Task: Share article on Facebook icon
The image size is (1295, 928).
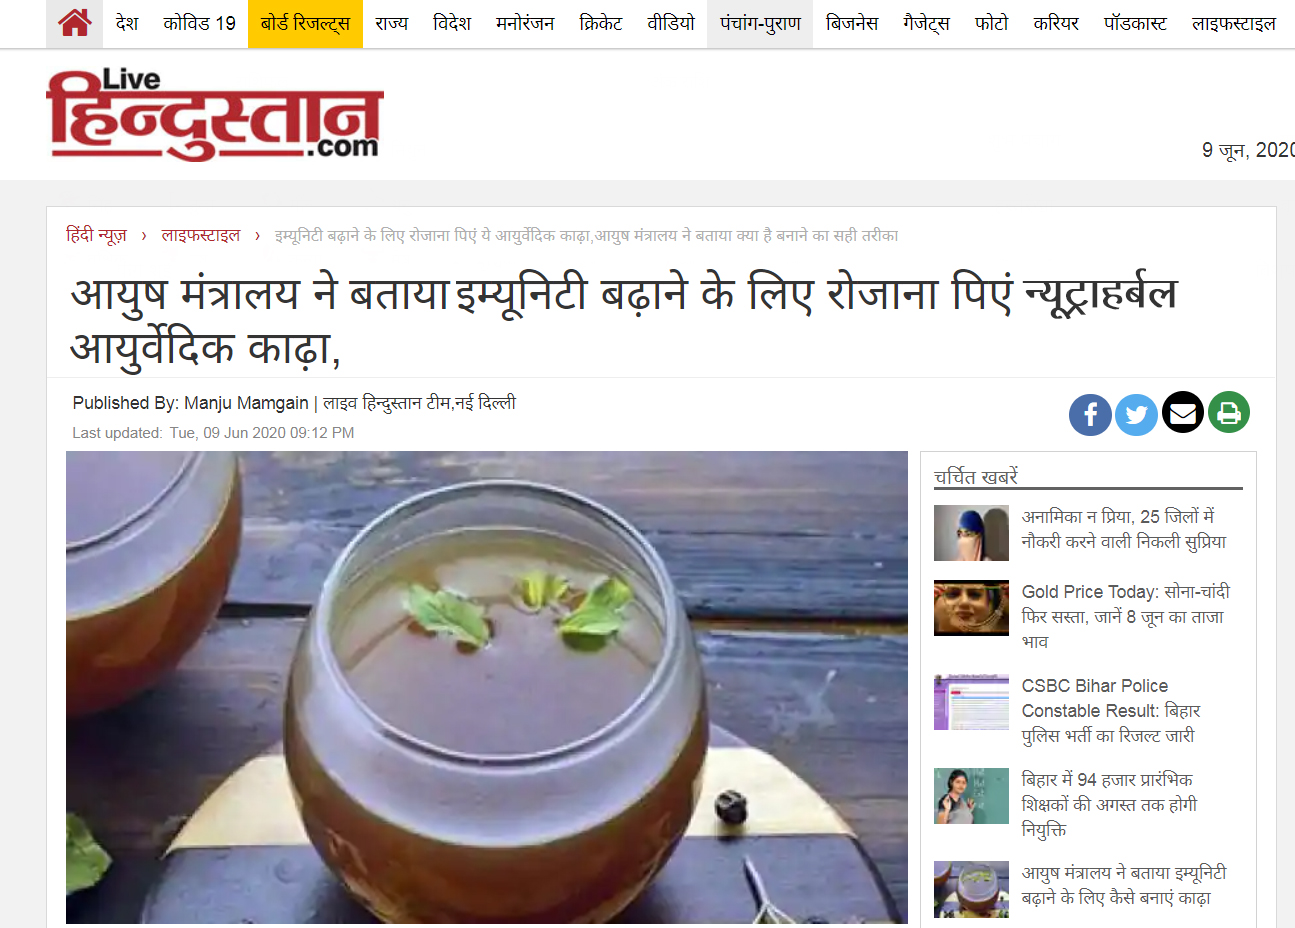Action: (1090, 414)
